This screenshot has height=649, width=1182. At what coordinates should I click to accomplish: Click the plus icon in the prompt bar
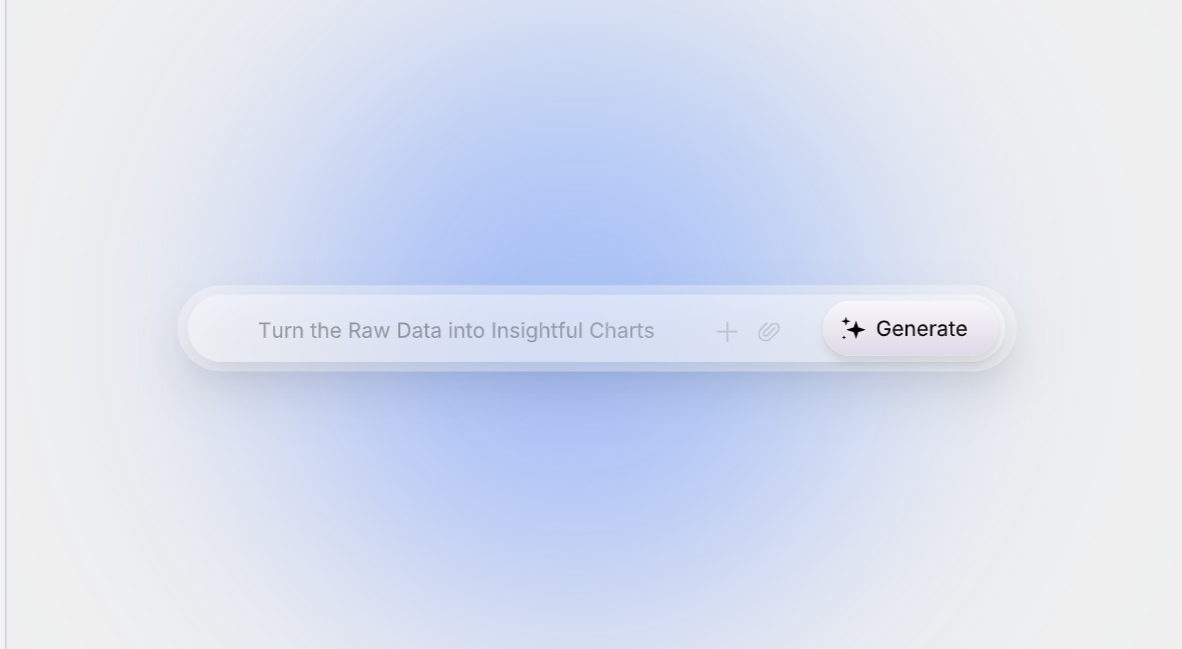727,331
